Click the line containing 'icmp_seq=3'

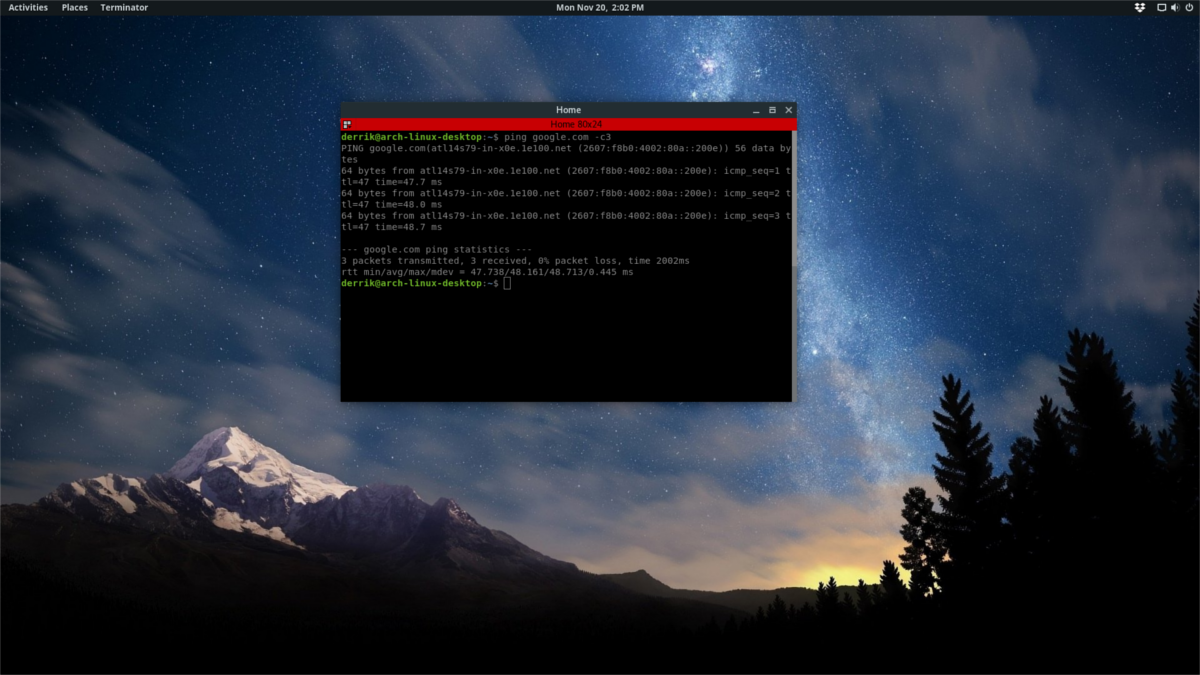pos(566,215)
